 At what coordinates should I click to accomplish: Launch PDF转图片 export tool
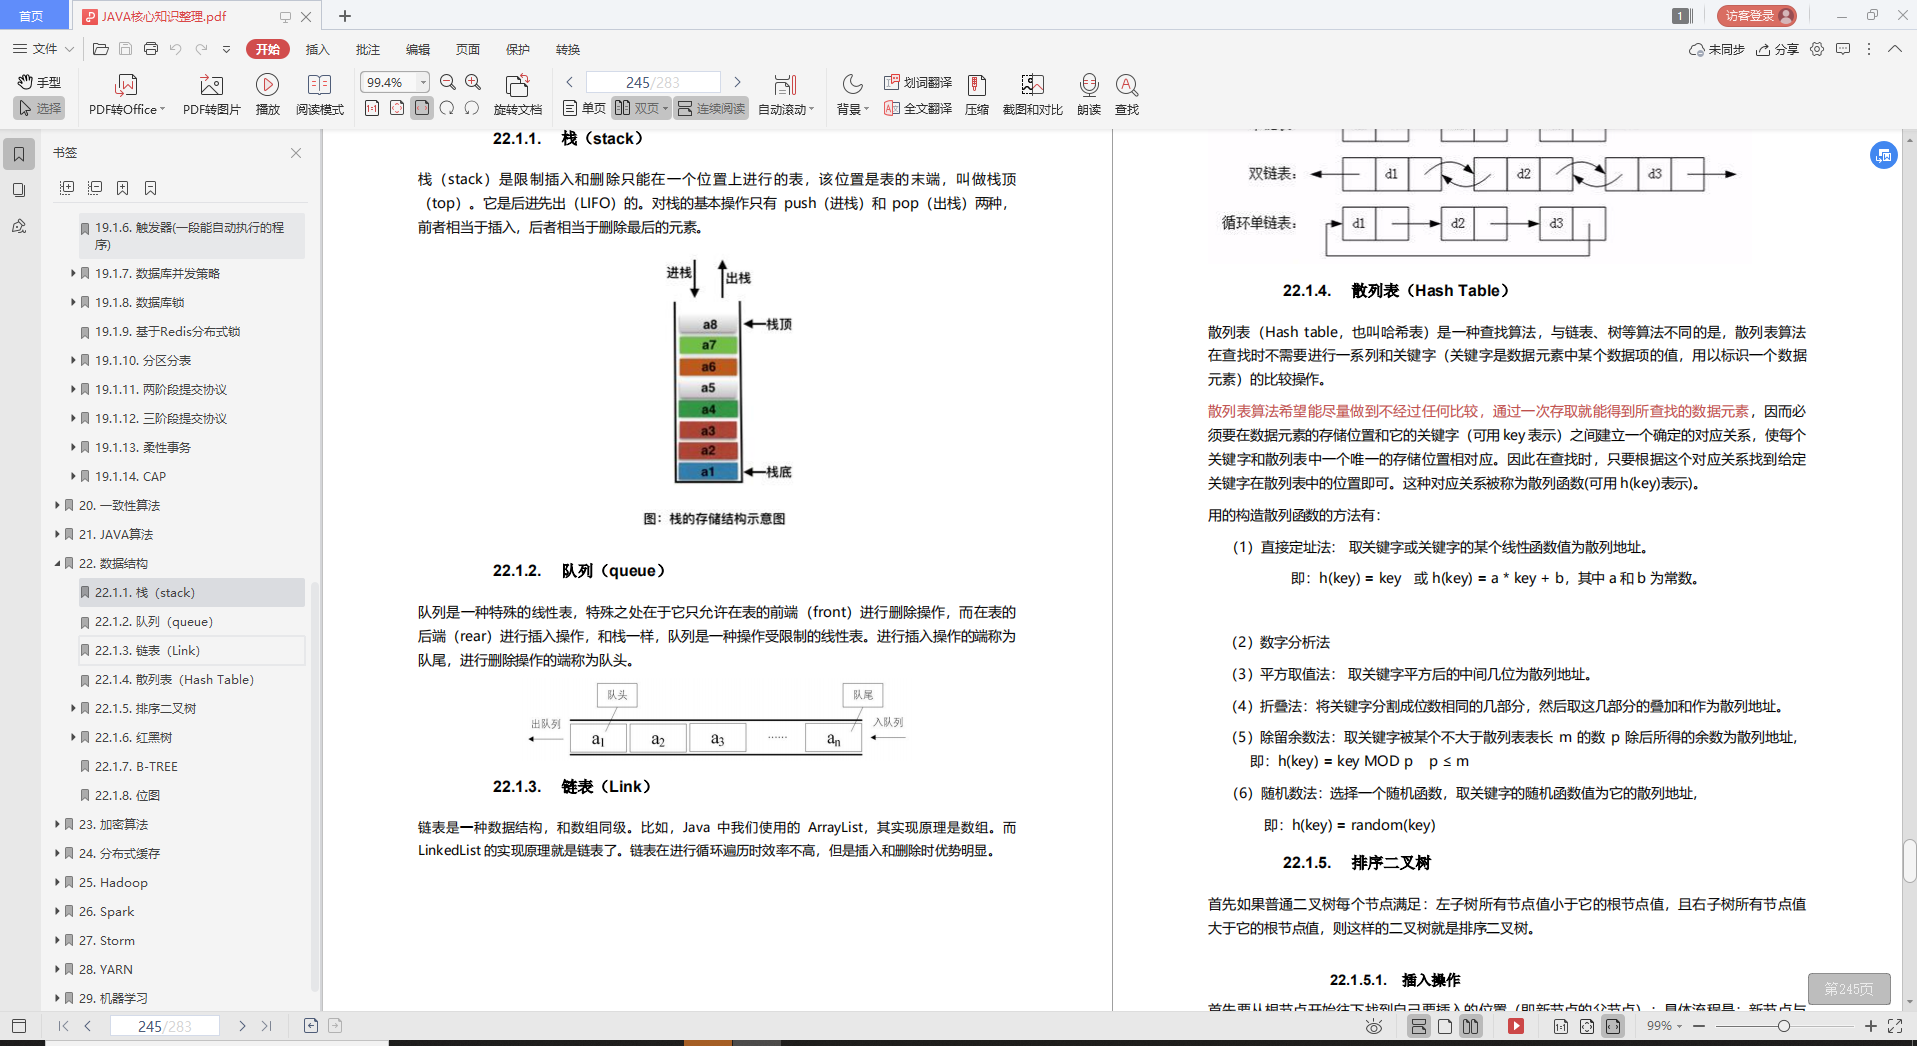tap(210, 93)
